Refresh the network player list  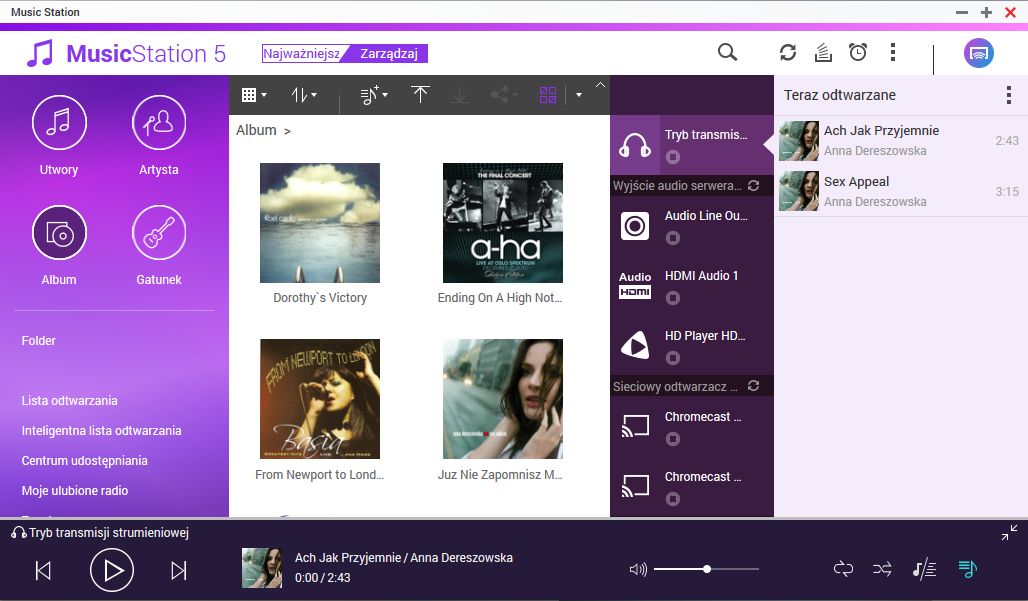pyautogui.click(x=753, y=386)
